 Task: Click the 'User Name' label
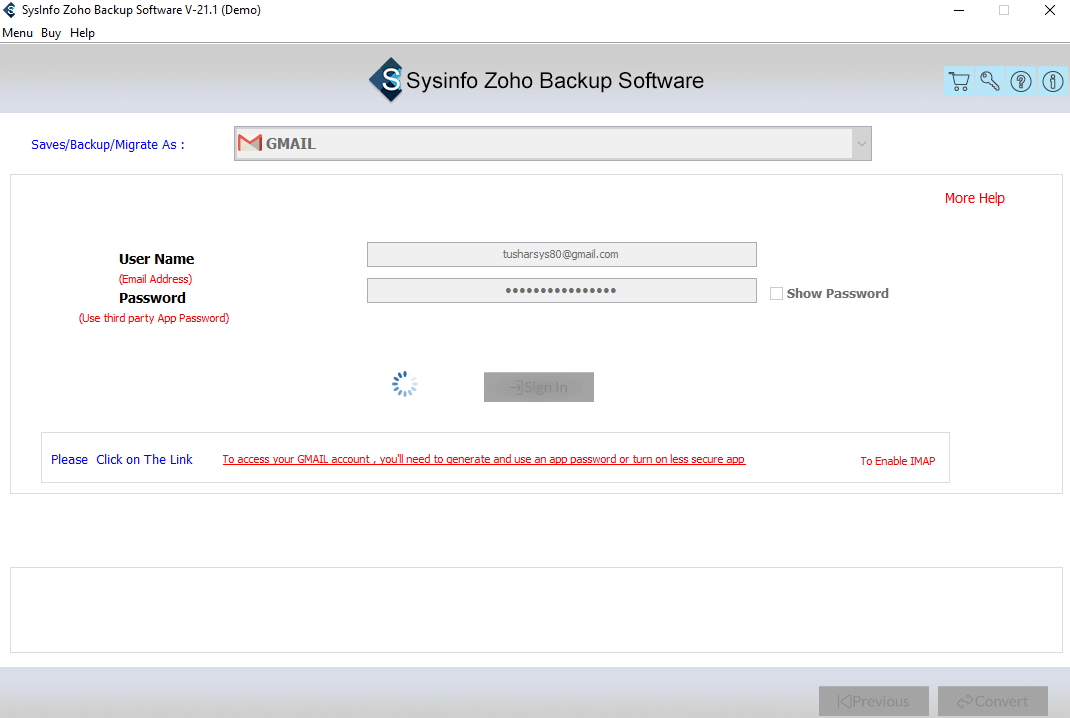[x=156, y=259]
